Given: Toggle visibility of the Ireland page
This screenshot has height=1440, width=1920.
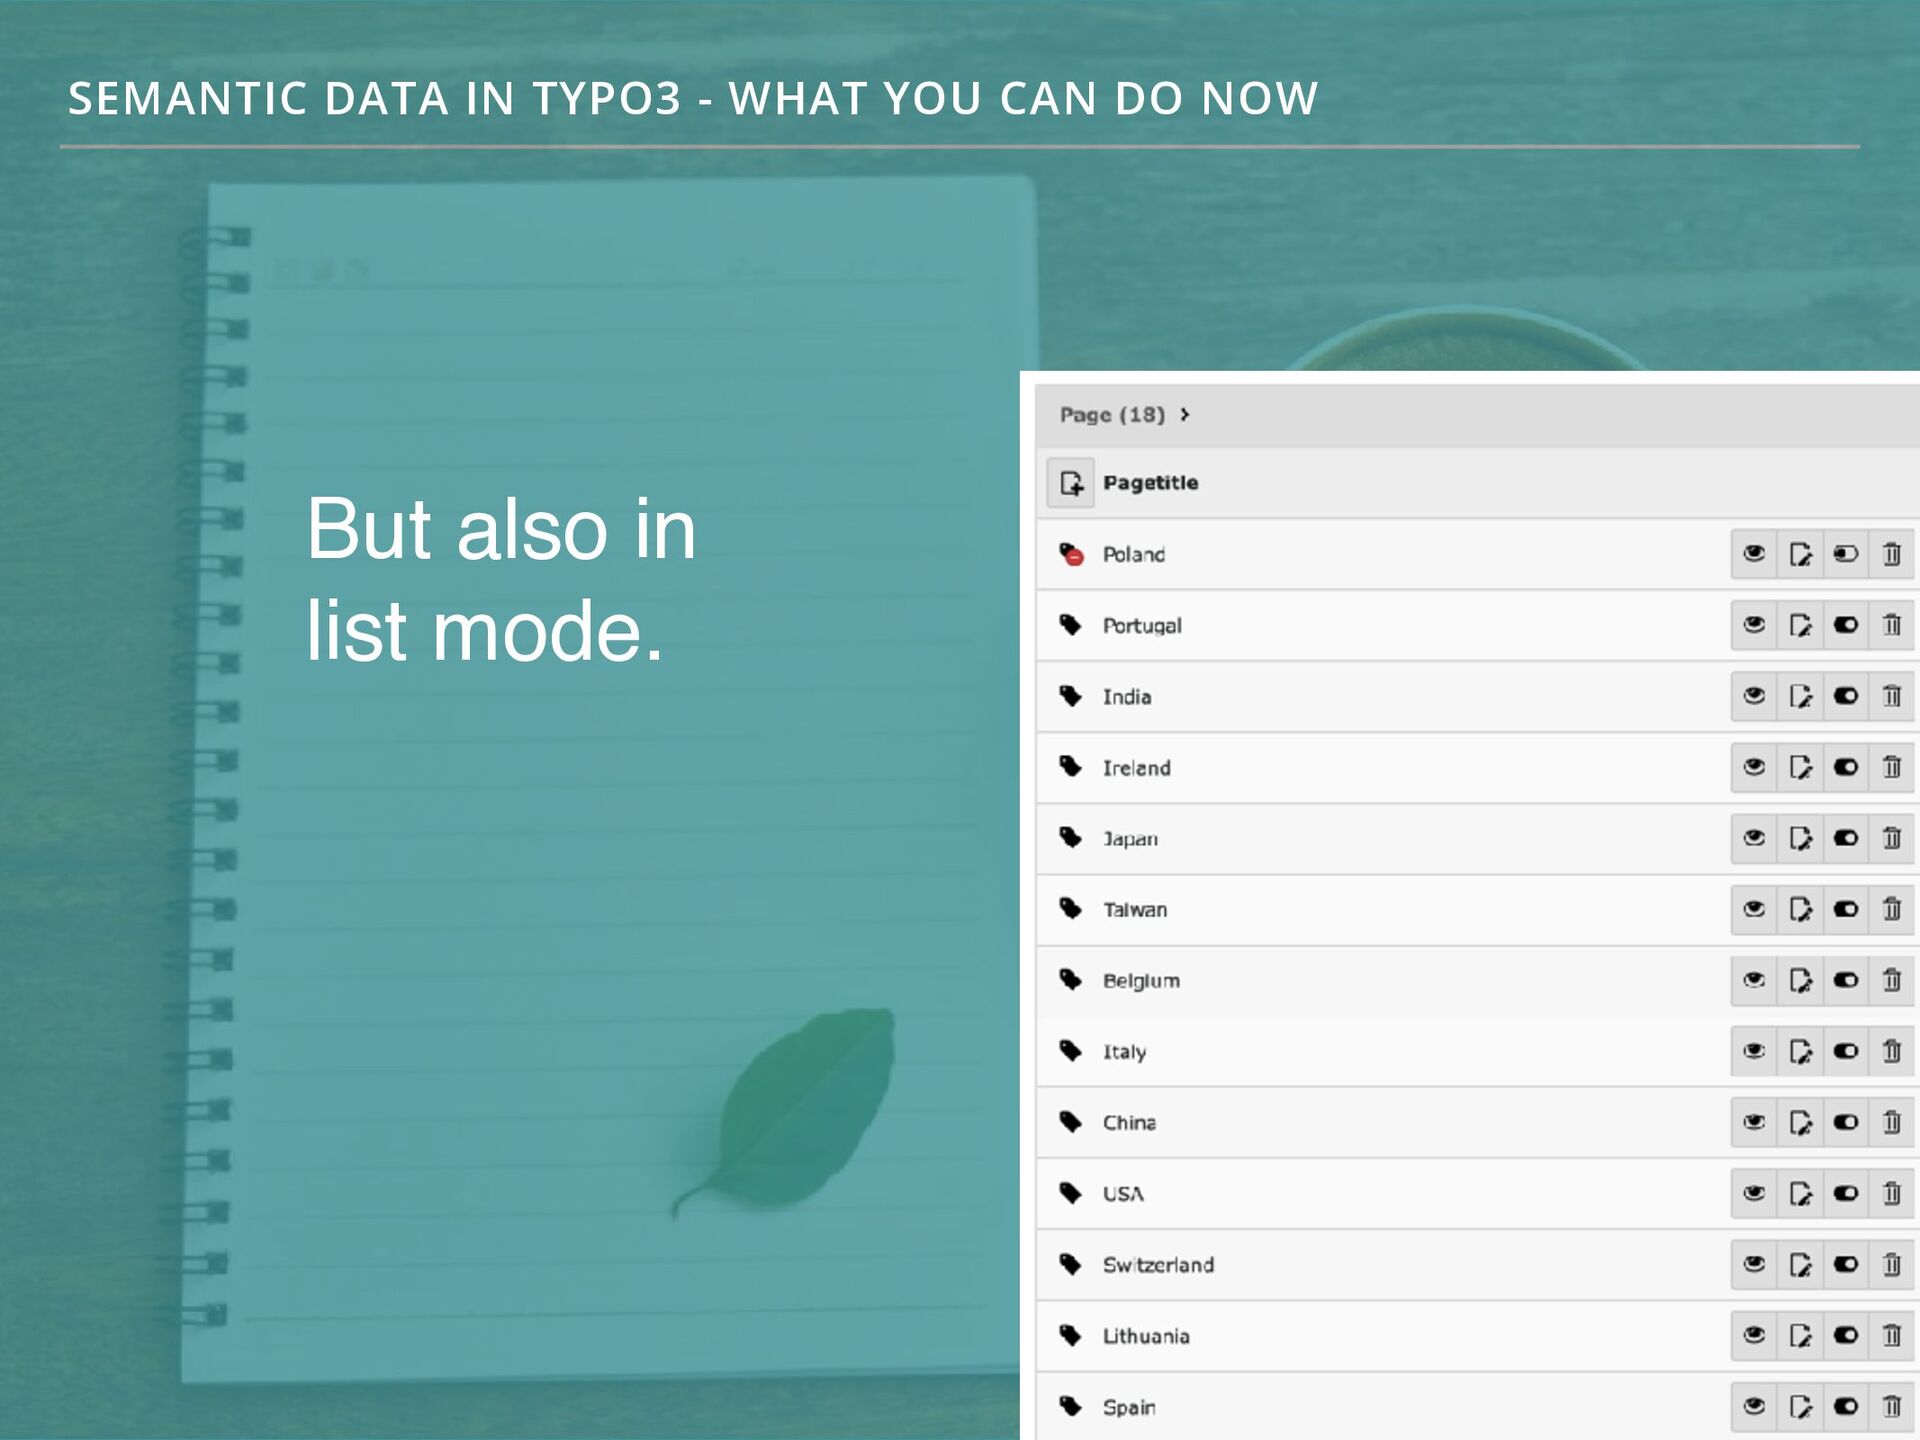Looking at the screenshot, I should pyautogui.click(x=1846, y=767).
